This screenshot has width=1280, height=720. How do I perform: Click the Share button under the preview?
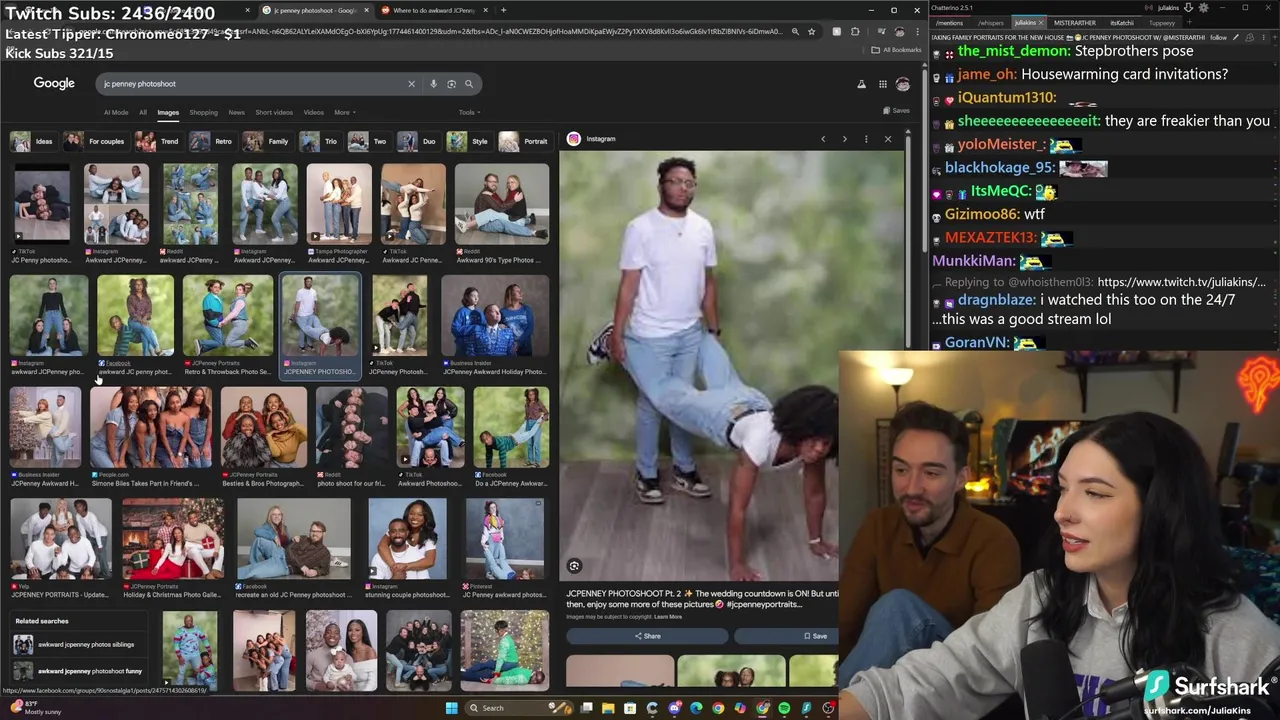click(x=648, y=636)
